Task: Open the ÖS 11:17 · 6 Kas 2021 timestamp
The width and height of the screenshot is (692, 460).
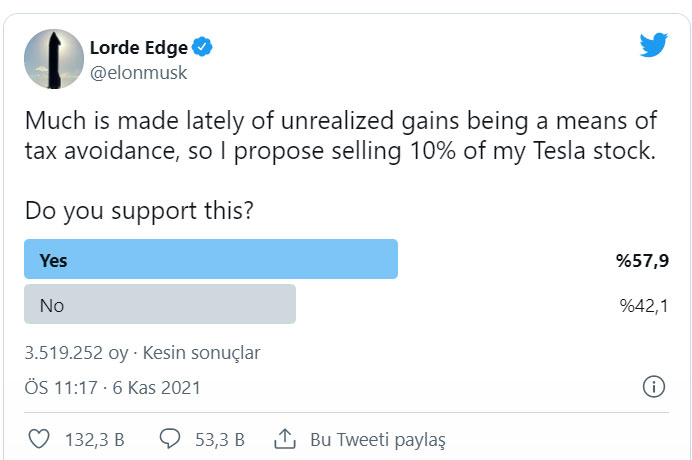Action: tap(112, 387)
